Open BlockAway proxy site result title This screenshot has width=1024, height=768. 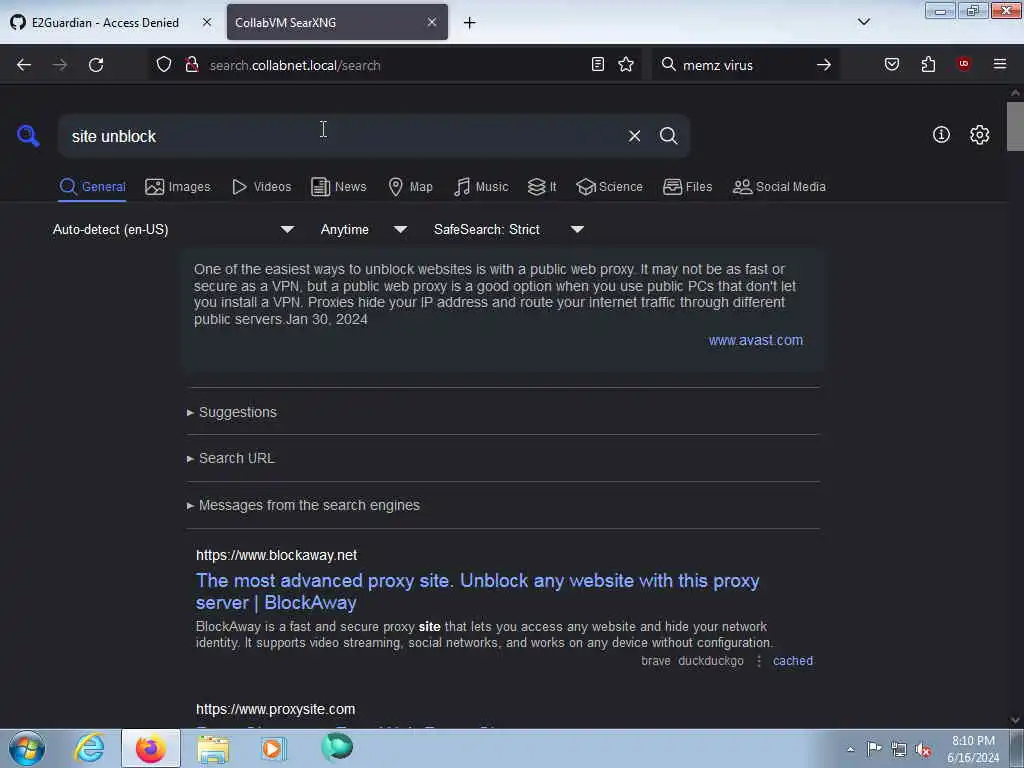click(x=477, y=591)
